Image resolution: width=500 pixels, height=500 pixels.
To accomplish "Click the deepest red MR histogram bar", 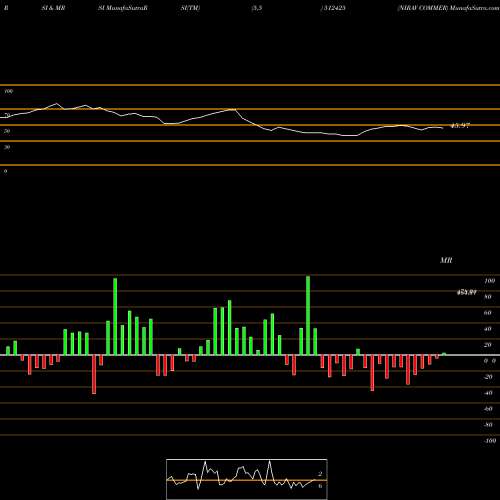I will [x=94, y=374].
